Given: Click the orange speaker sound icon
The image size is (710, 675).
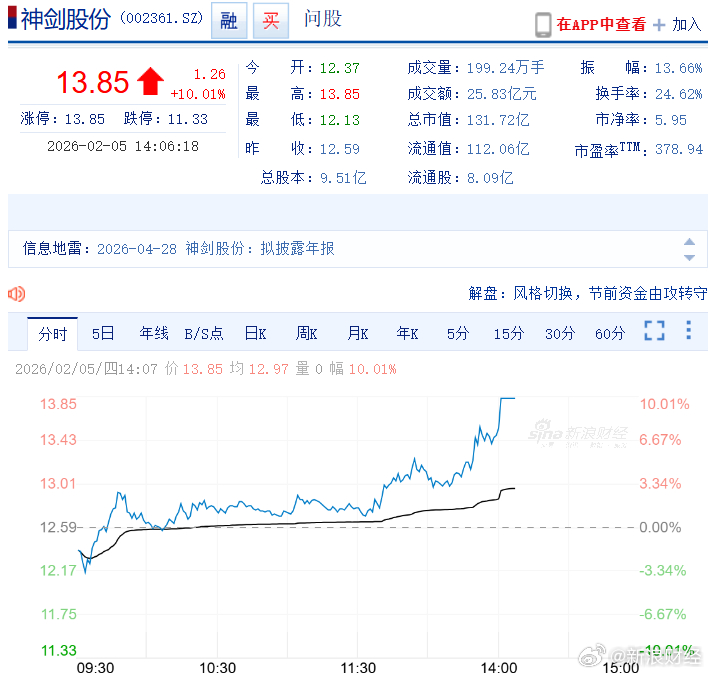Looking at the screenshot, I should (17, 294).
